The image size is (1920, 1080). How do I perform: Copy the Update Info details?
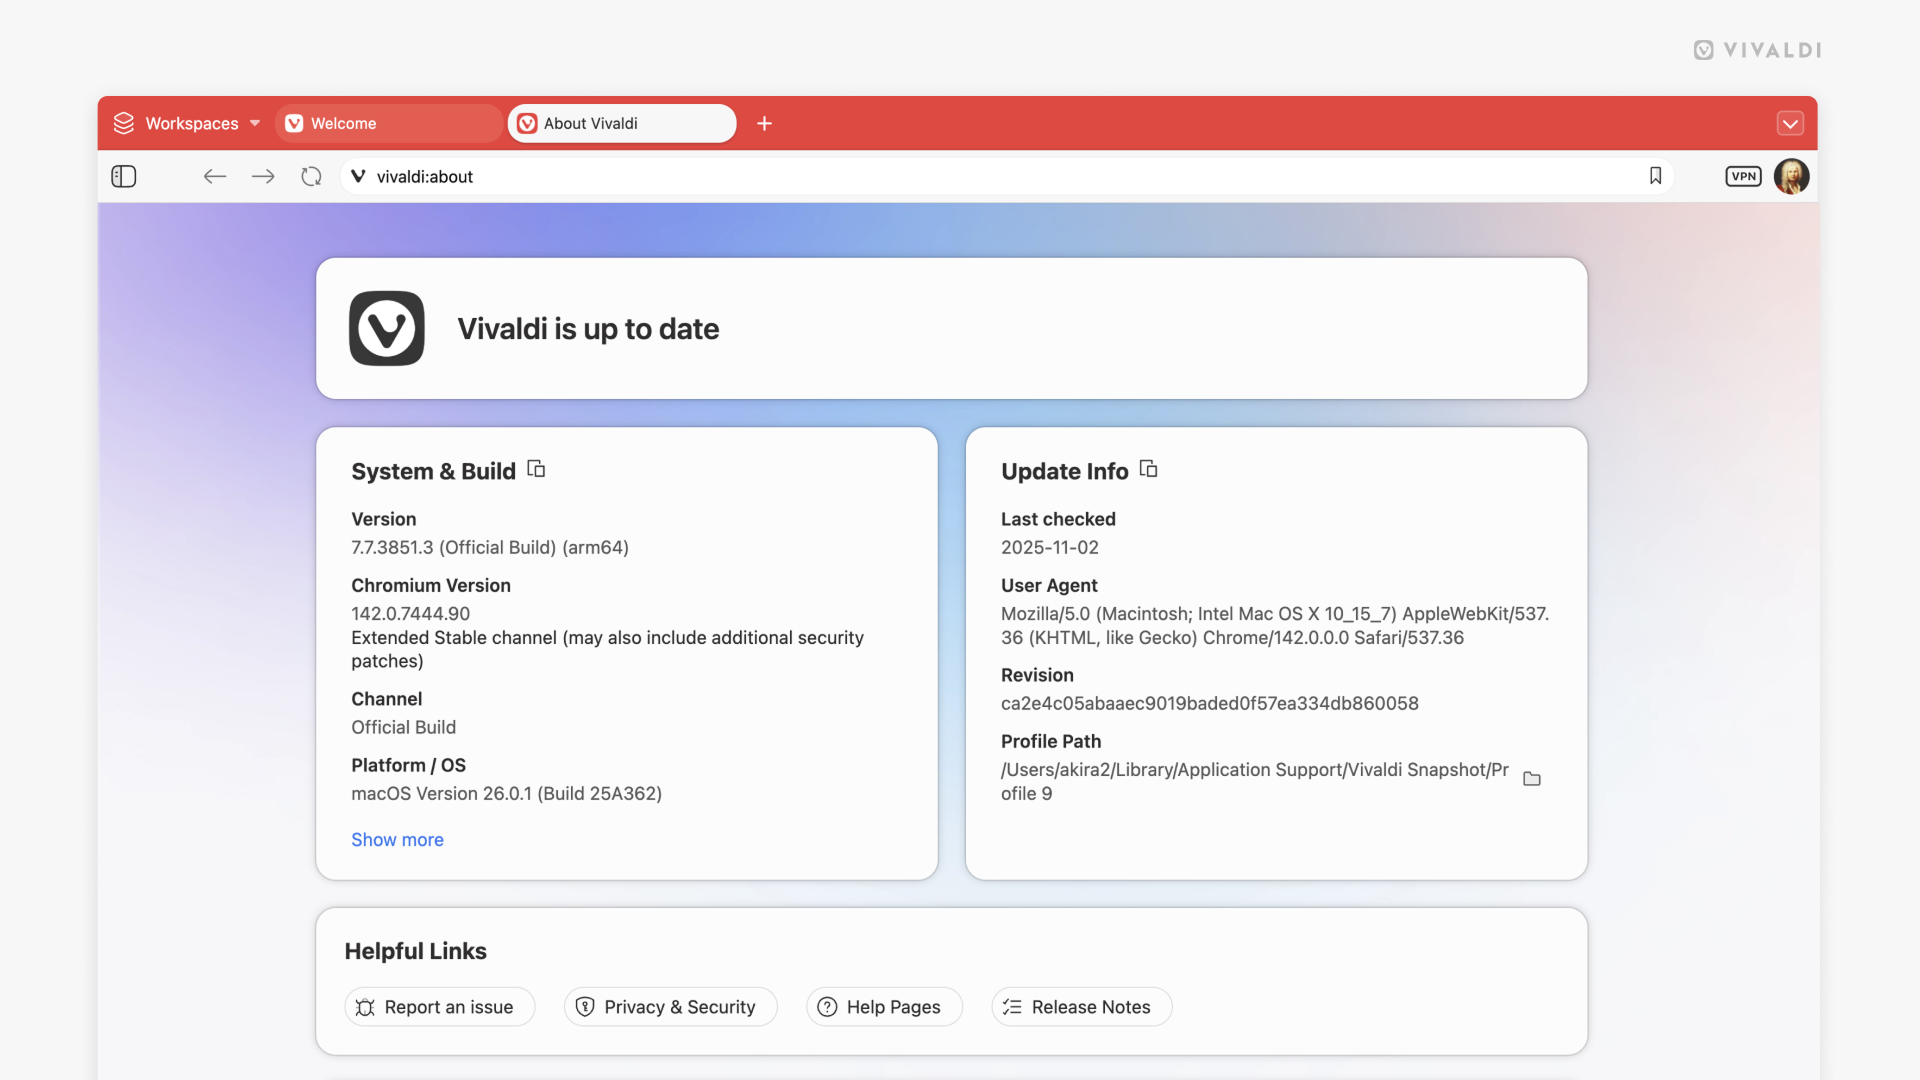click(x=1148, y=468)
